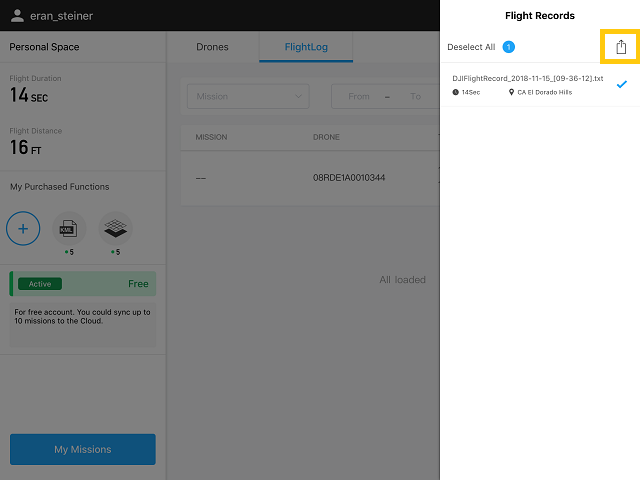Click the All loaded status text

tap(402, 280)
